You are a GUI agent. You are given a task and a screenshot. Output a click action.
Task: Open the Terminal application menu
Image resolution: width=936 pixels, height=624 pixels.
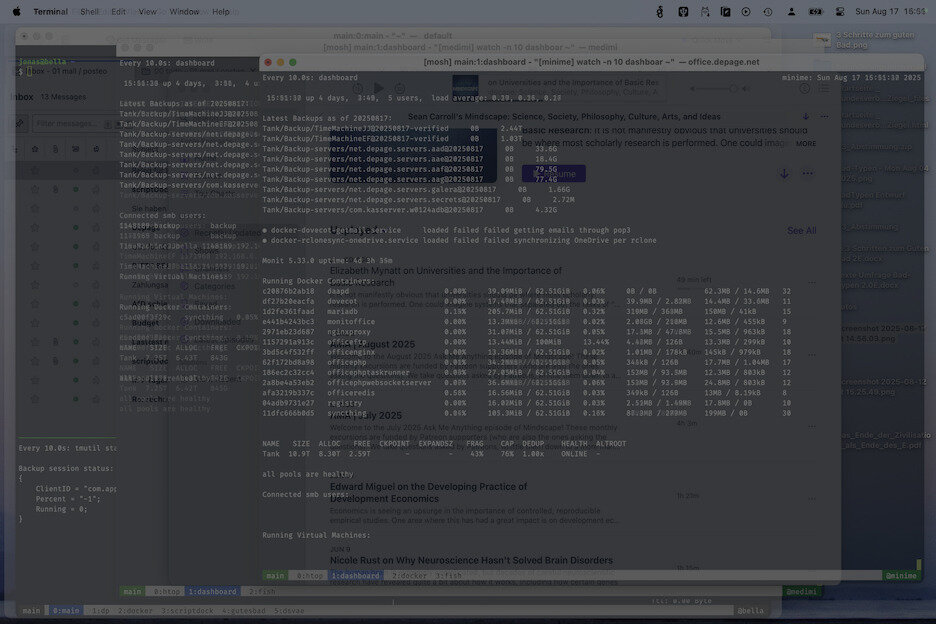coord(50,11)
